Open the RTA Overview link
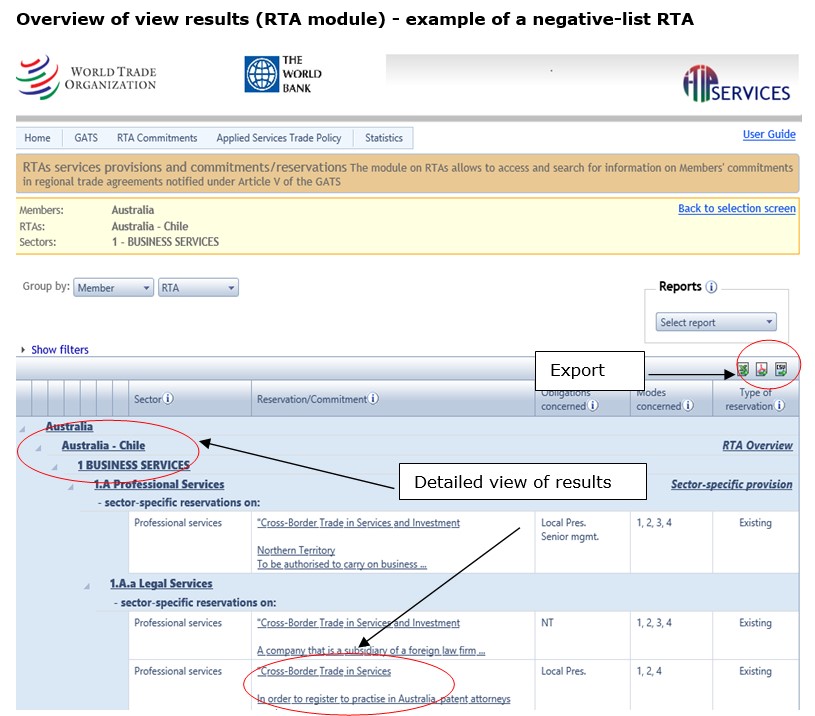 click(x=757, y=445)
